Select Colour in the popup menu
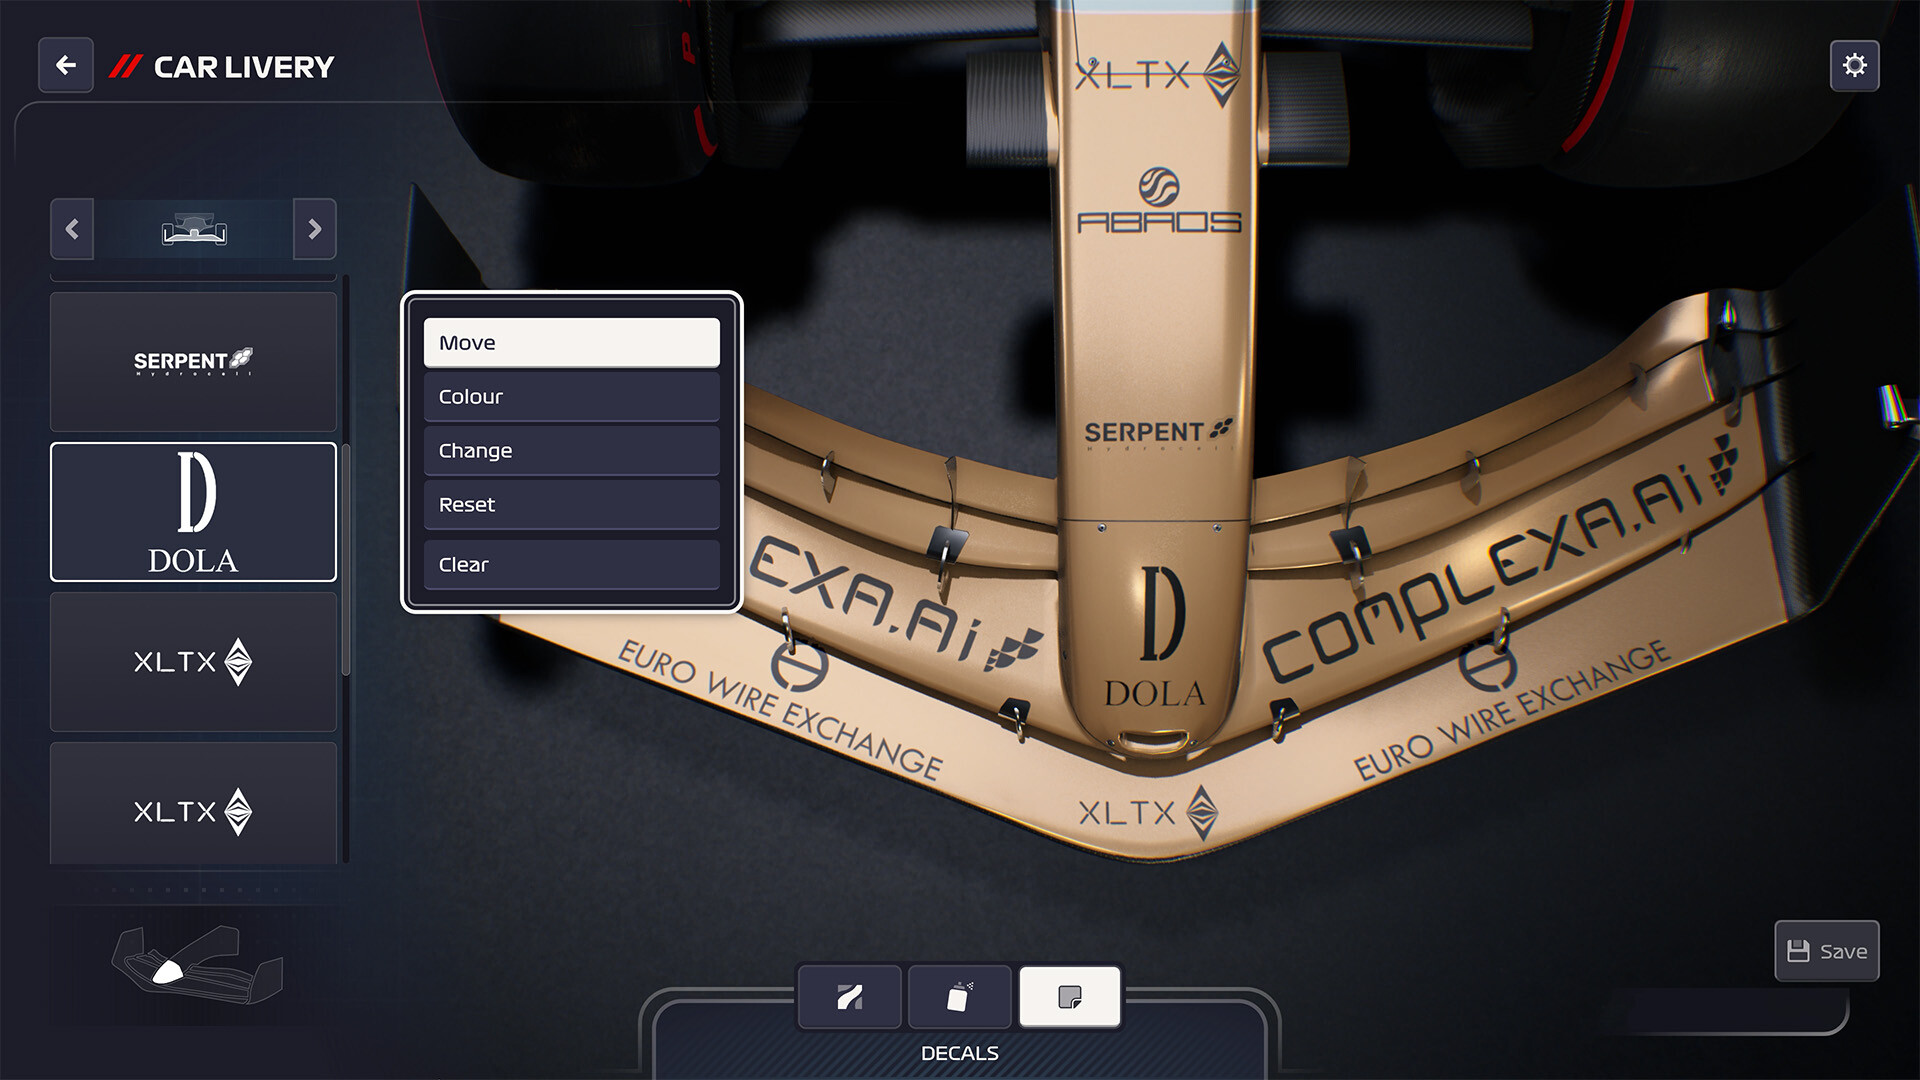The image size is (1920, 1080). pos(571,396)
